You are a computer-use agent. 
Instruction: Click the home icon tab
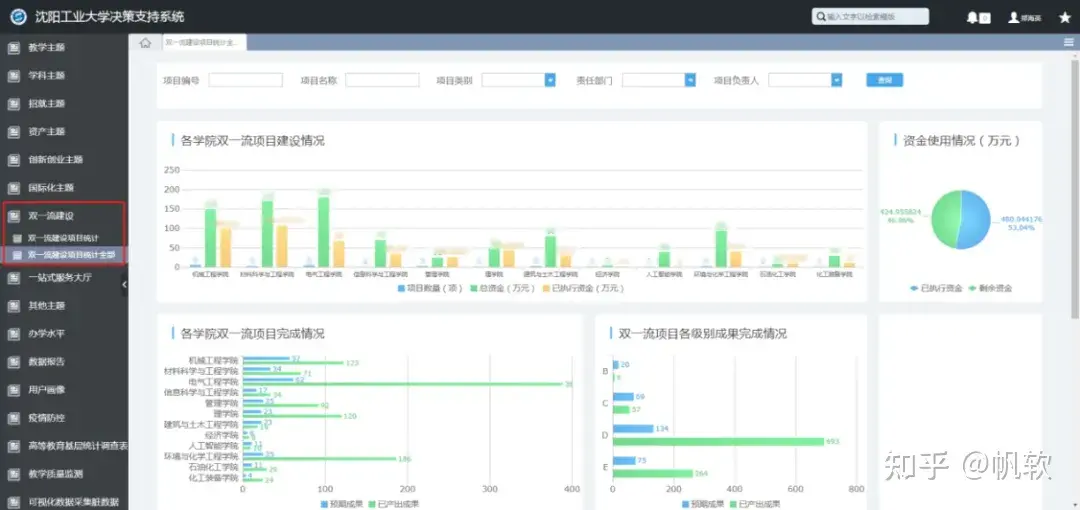coord(145,43)
